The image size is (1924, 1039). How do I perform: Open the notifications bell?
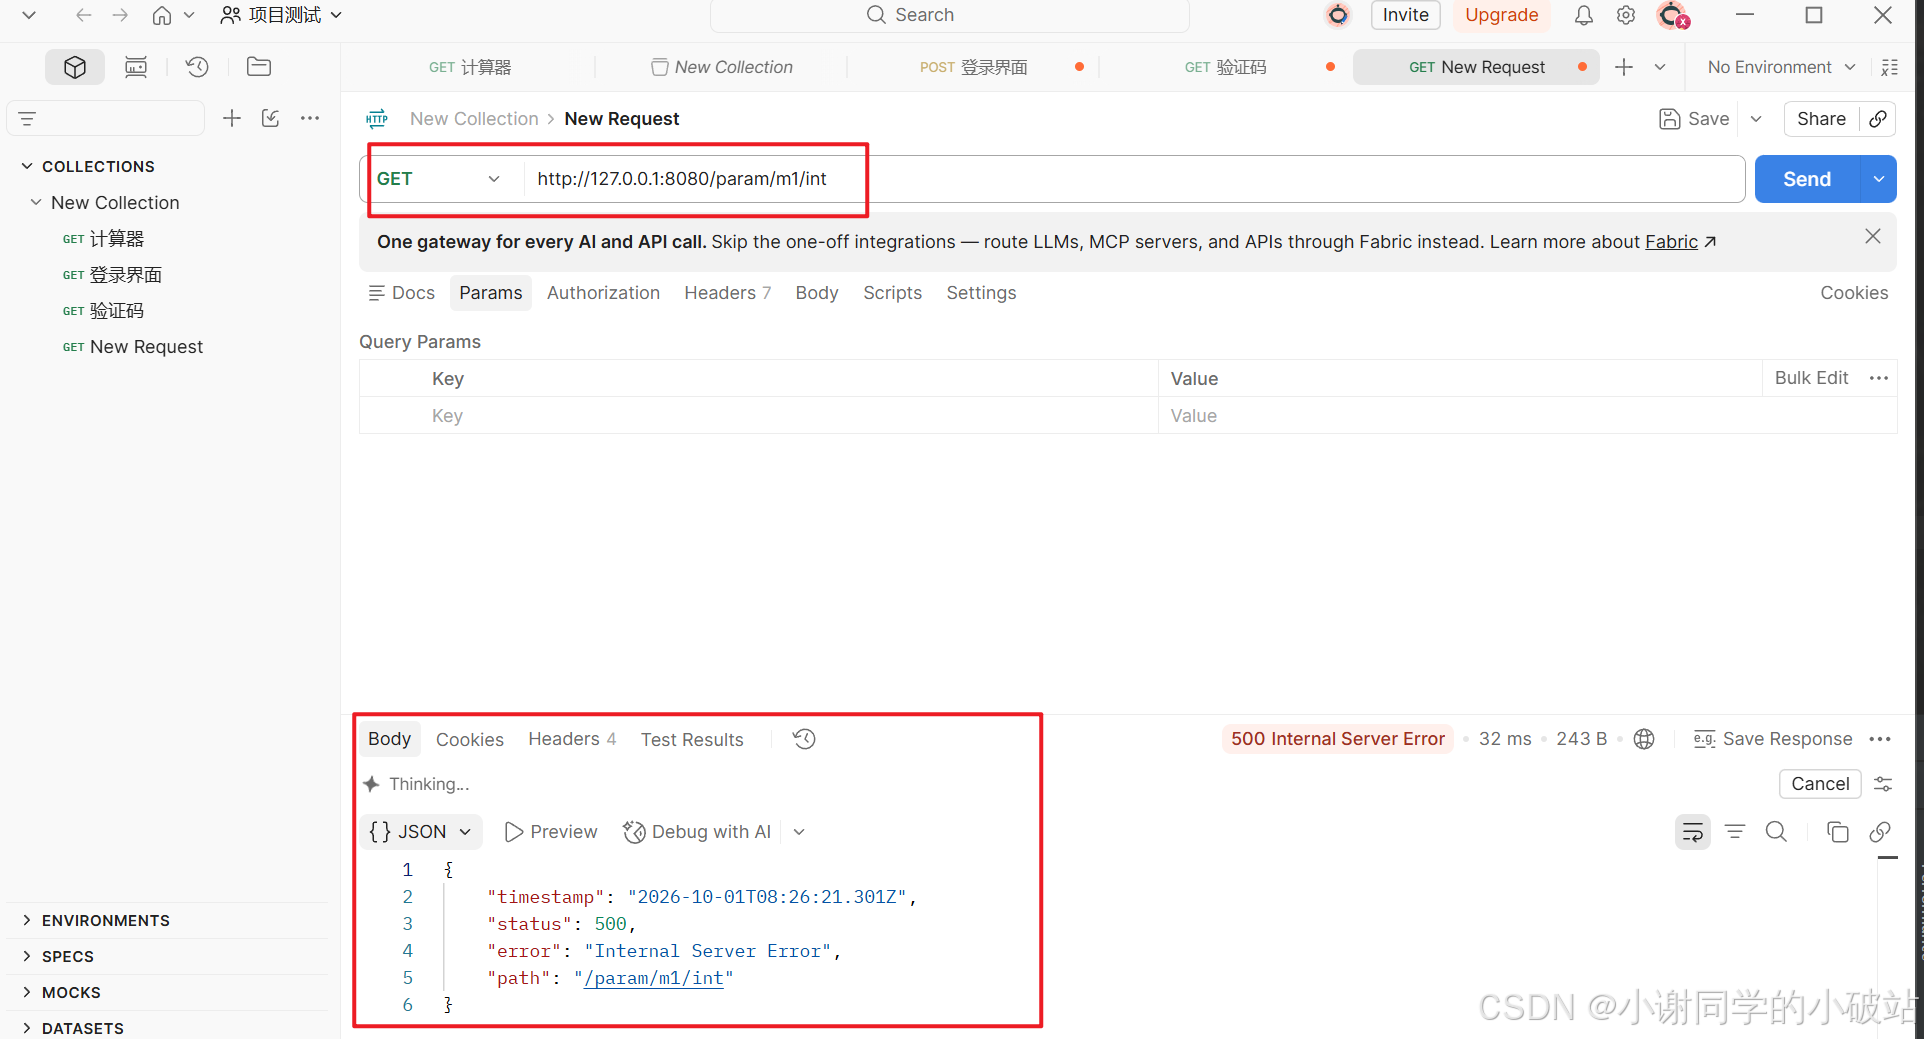coord(1583,15)
